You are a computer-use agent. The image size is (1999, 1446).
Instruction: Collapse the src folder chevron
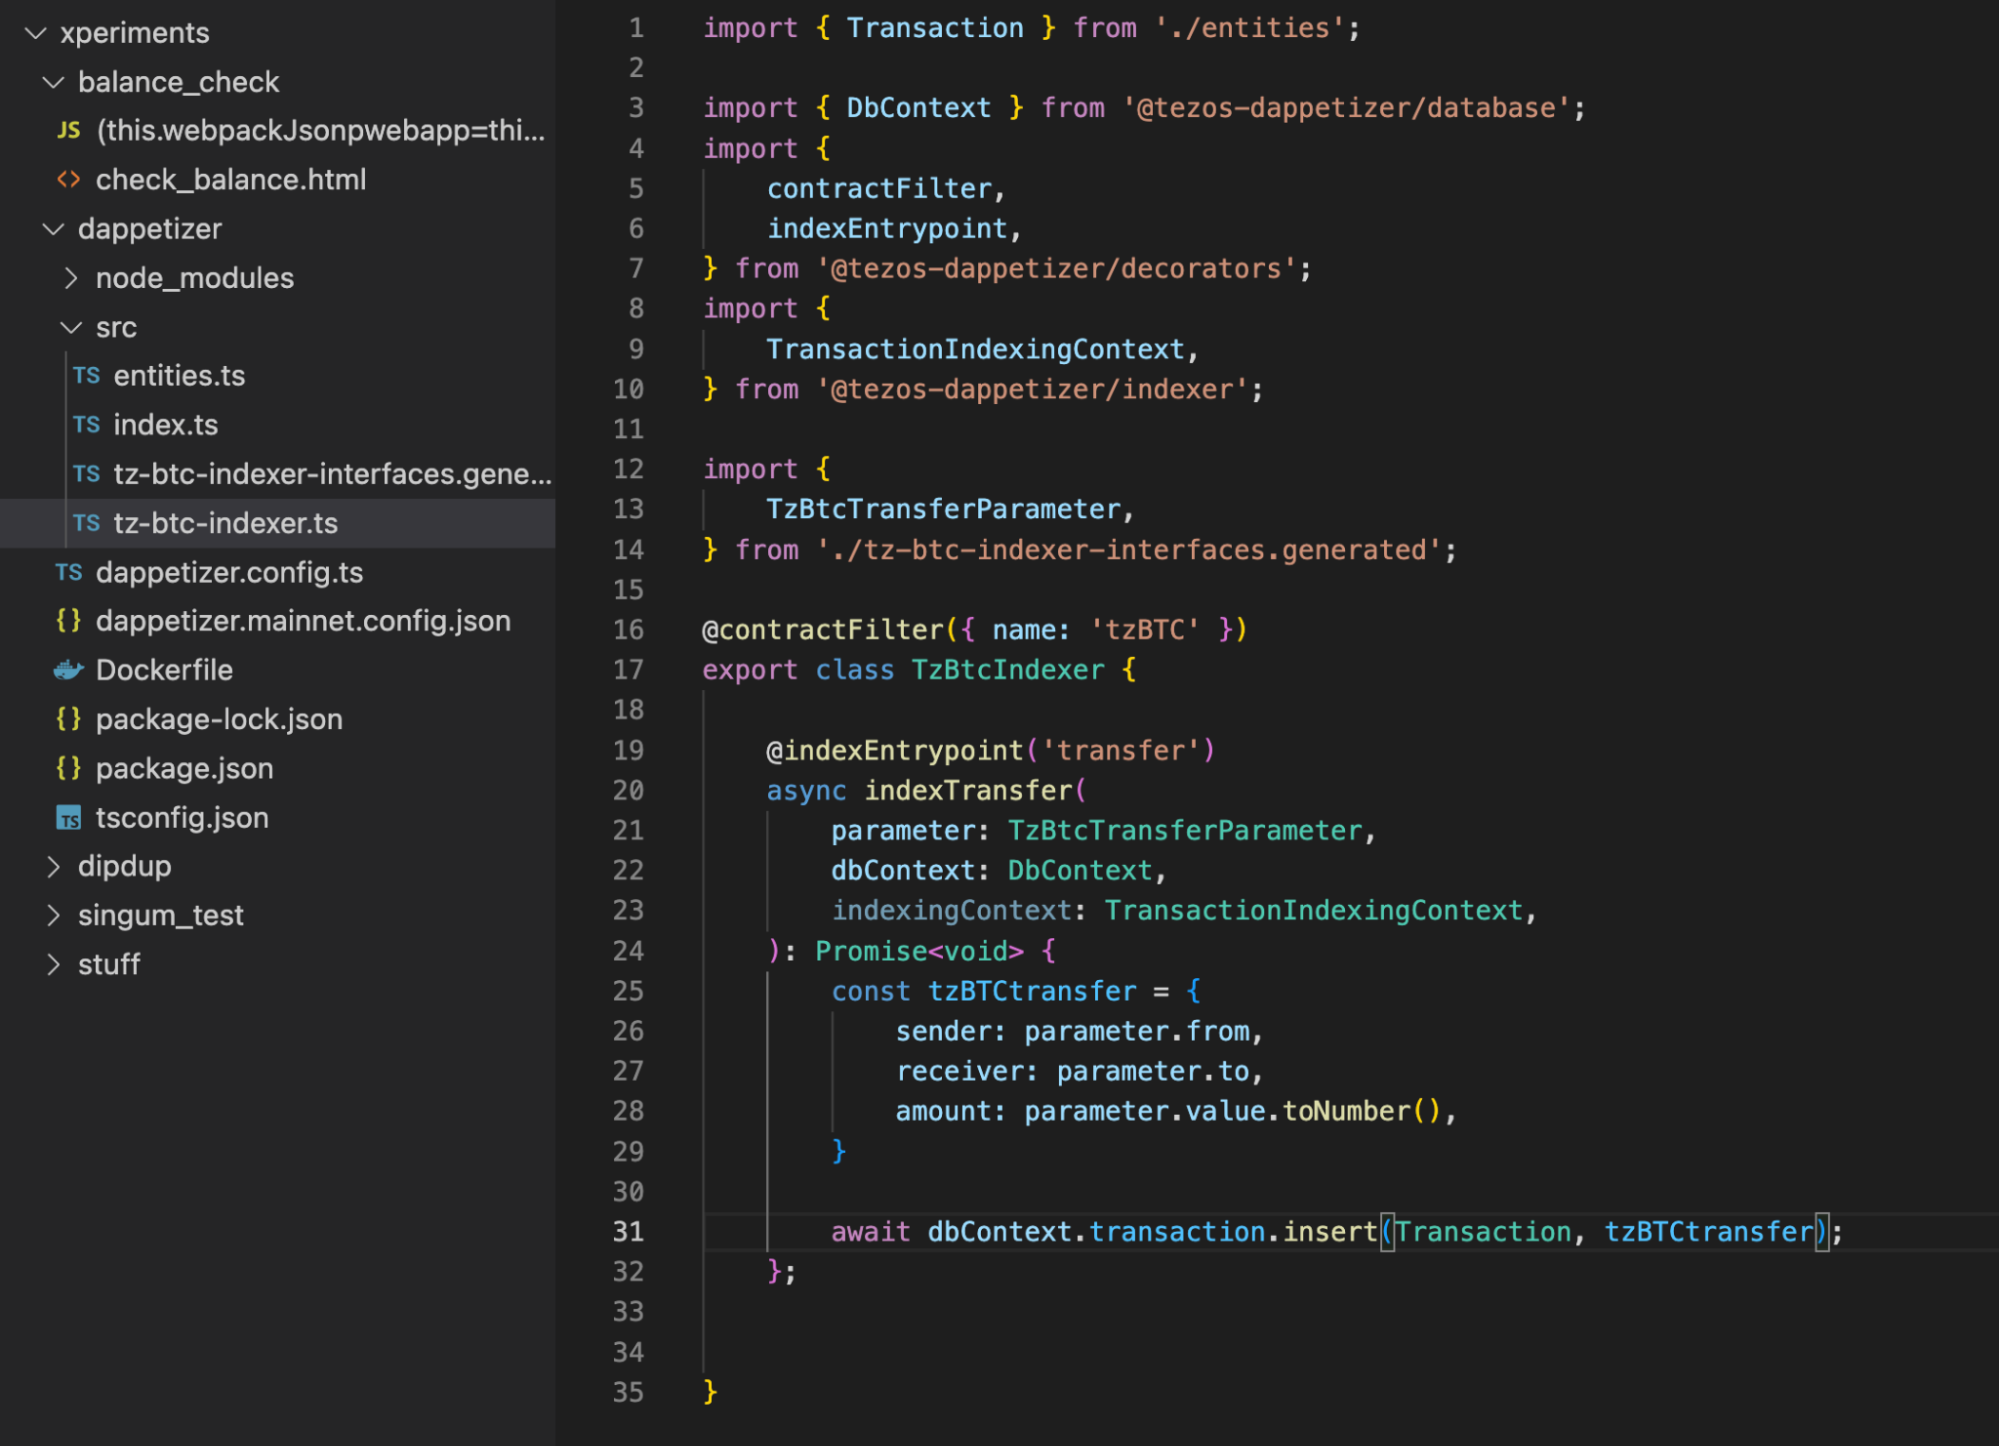point(71,327)
